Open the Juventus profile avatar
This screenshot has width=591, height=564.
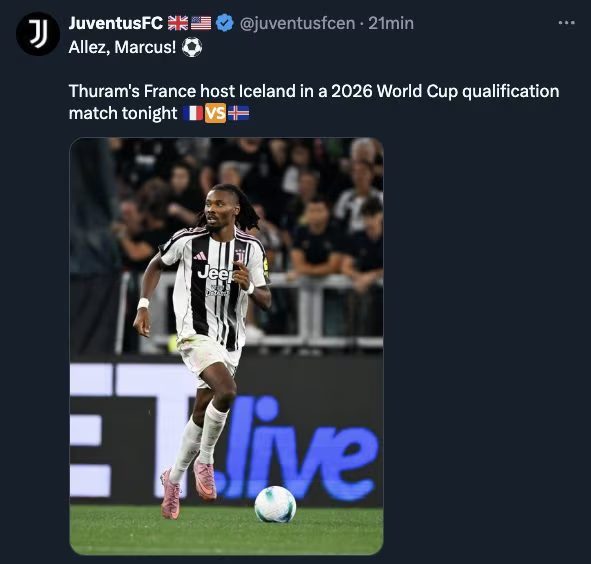click(x=38, y=34)
